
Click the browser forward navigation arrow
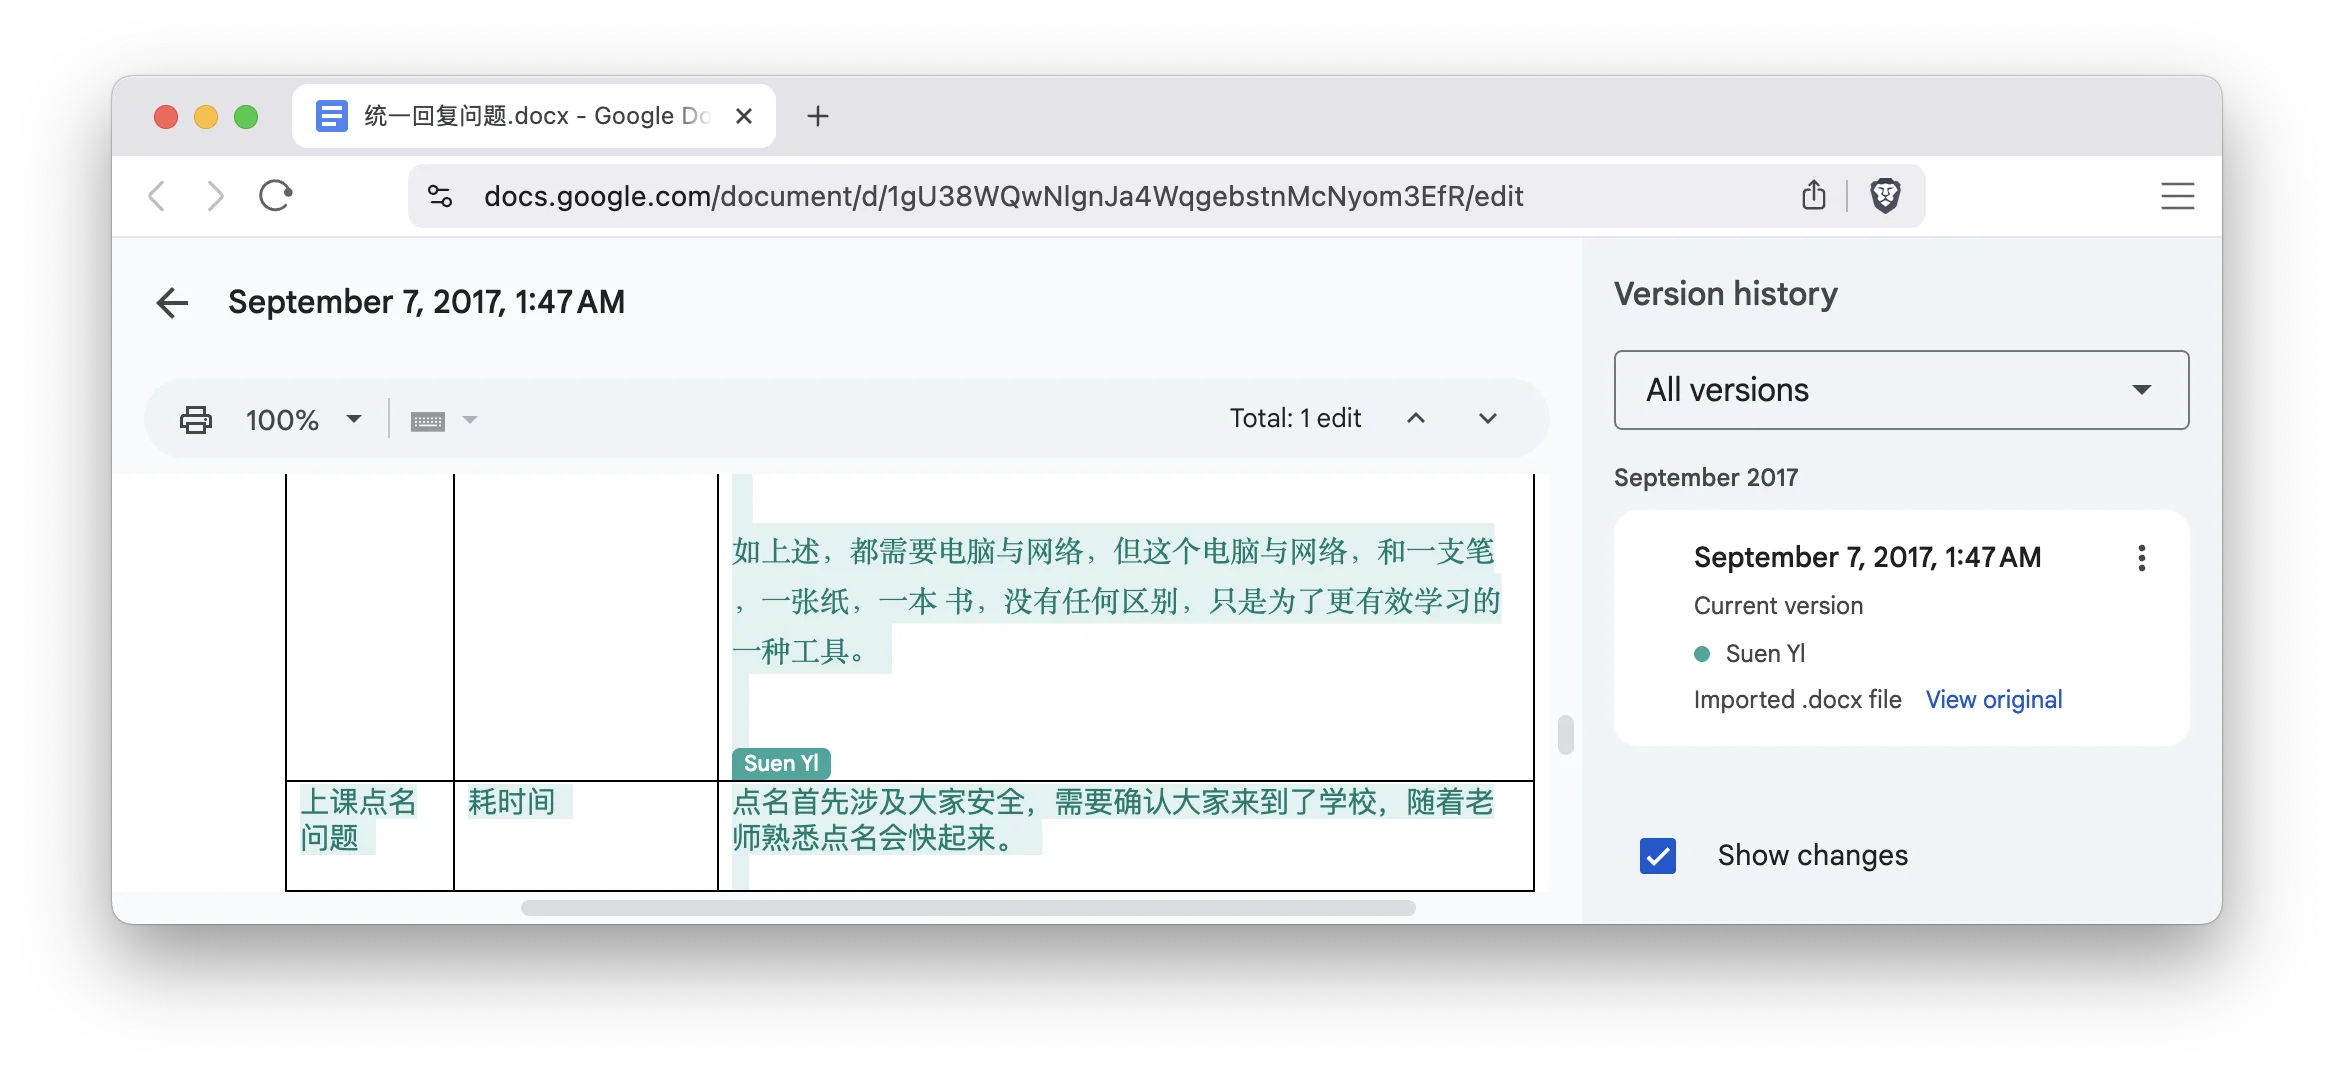click(215, 196)
